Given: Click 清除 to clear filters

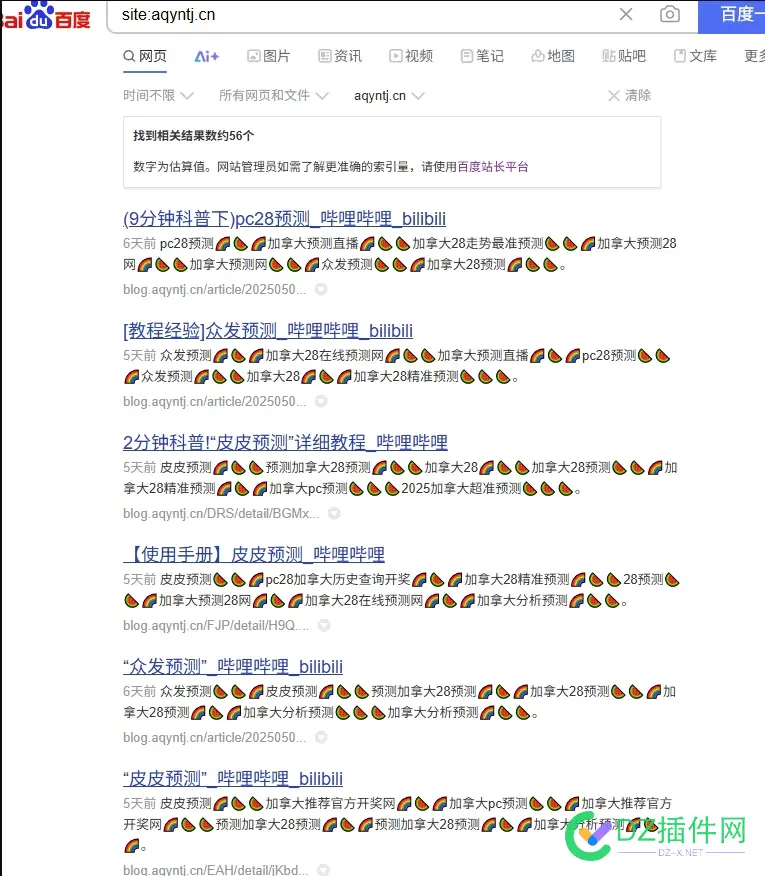Looking at the screenshot, I should [629, 96].
